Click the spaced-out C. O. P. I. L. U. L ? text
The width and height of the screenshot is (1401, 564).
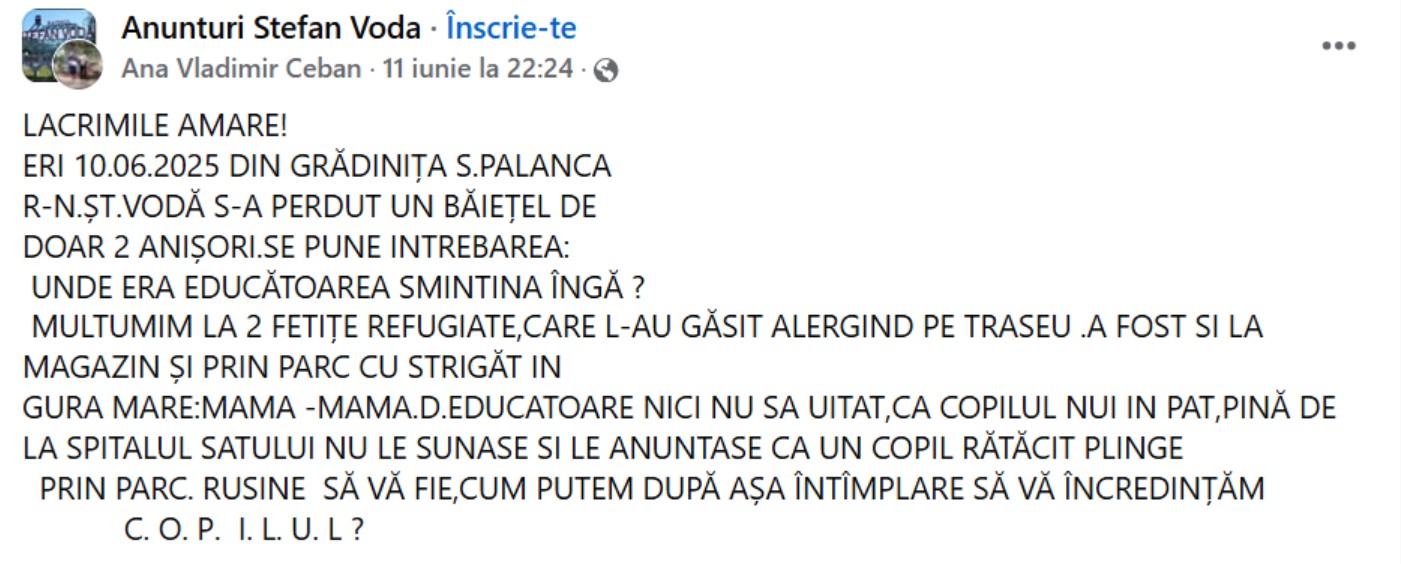pyautogui.click(x=243, y=529)
